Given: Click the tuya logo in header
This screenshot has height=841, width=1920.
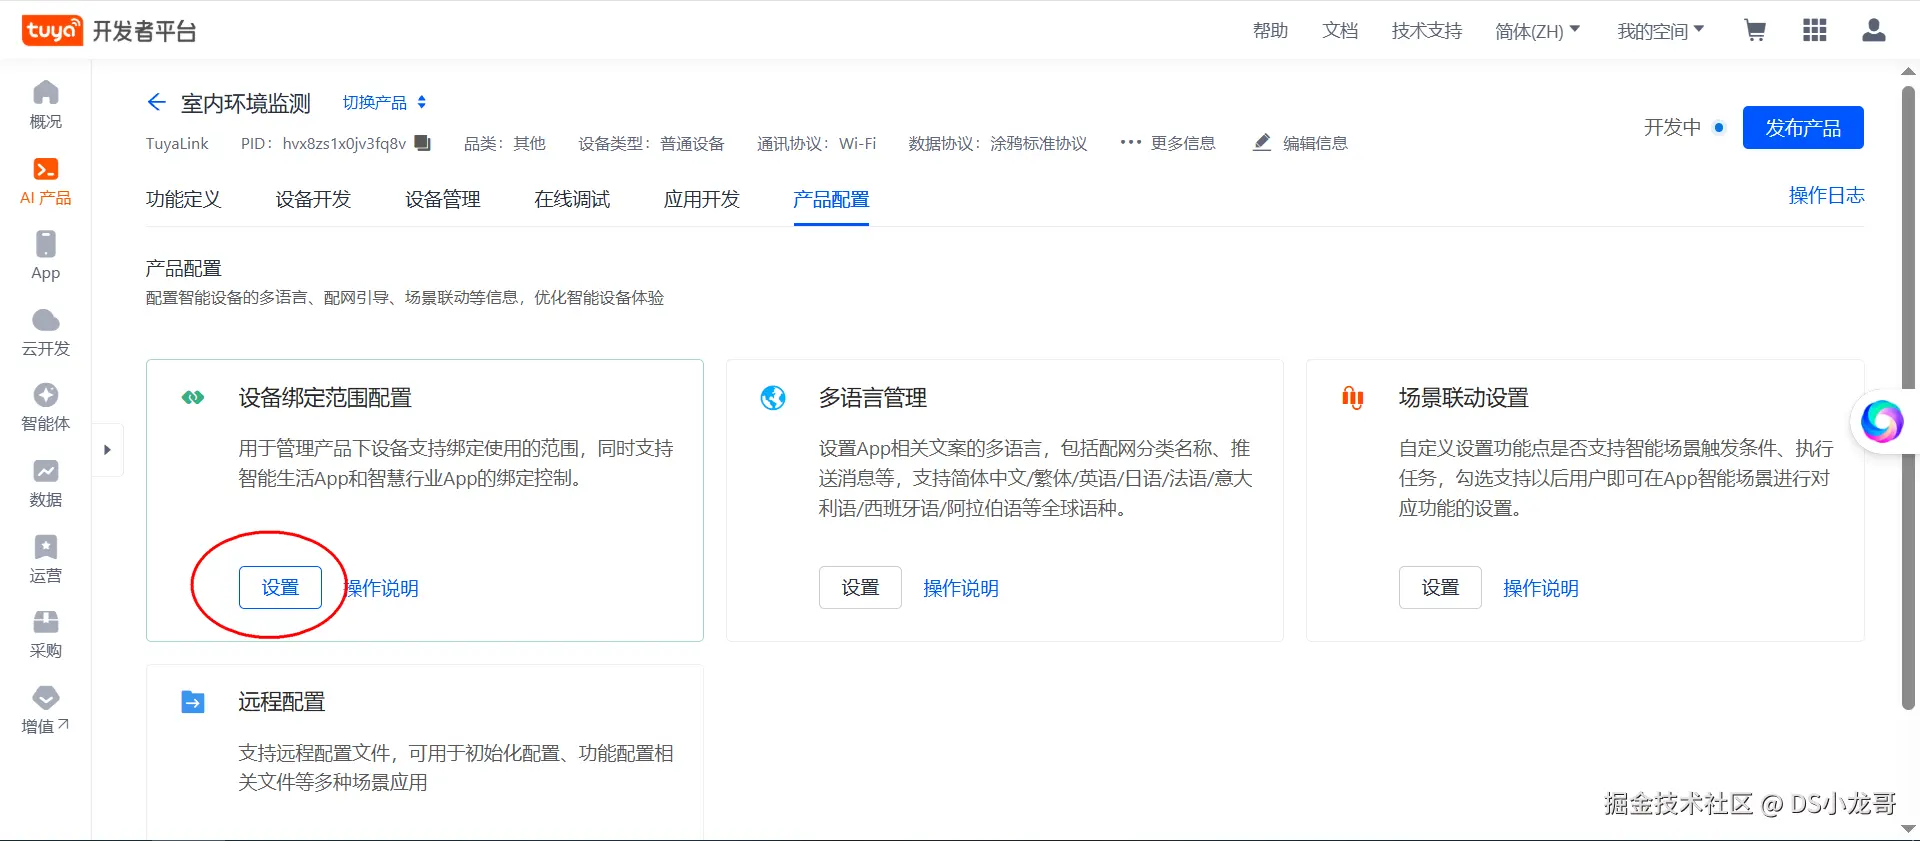Looking at the screenshot, I should tap(52, 31).
